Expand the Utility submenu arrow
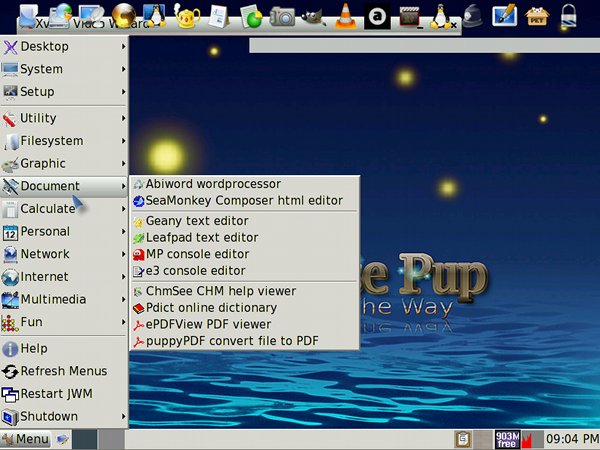The height and width of the screenshot is (450, 600). (123, 118)
